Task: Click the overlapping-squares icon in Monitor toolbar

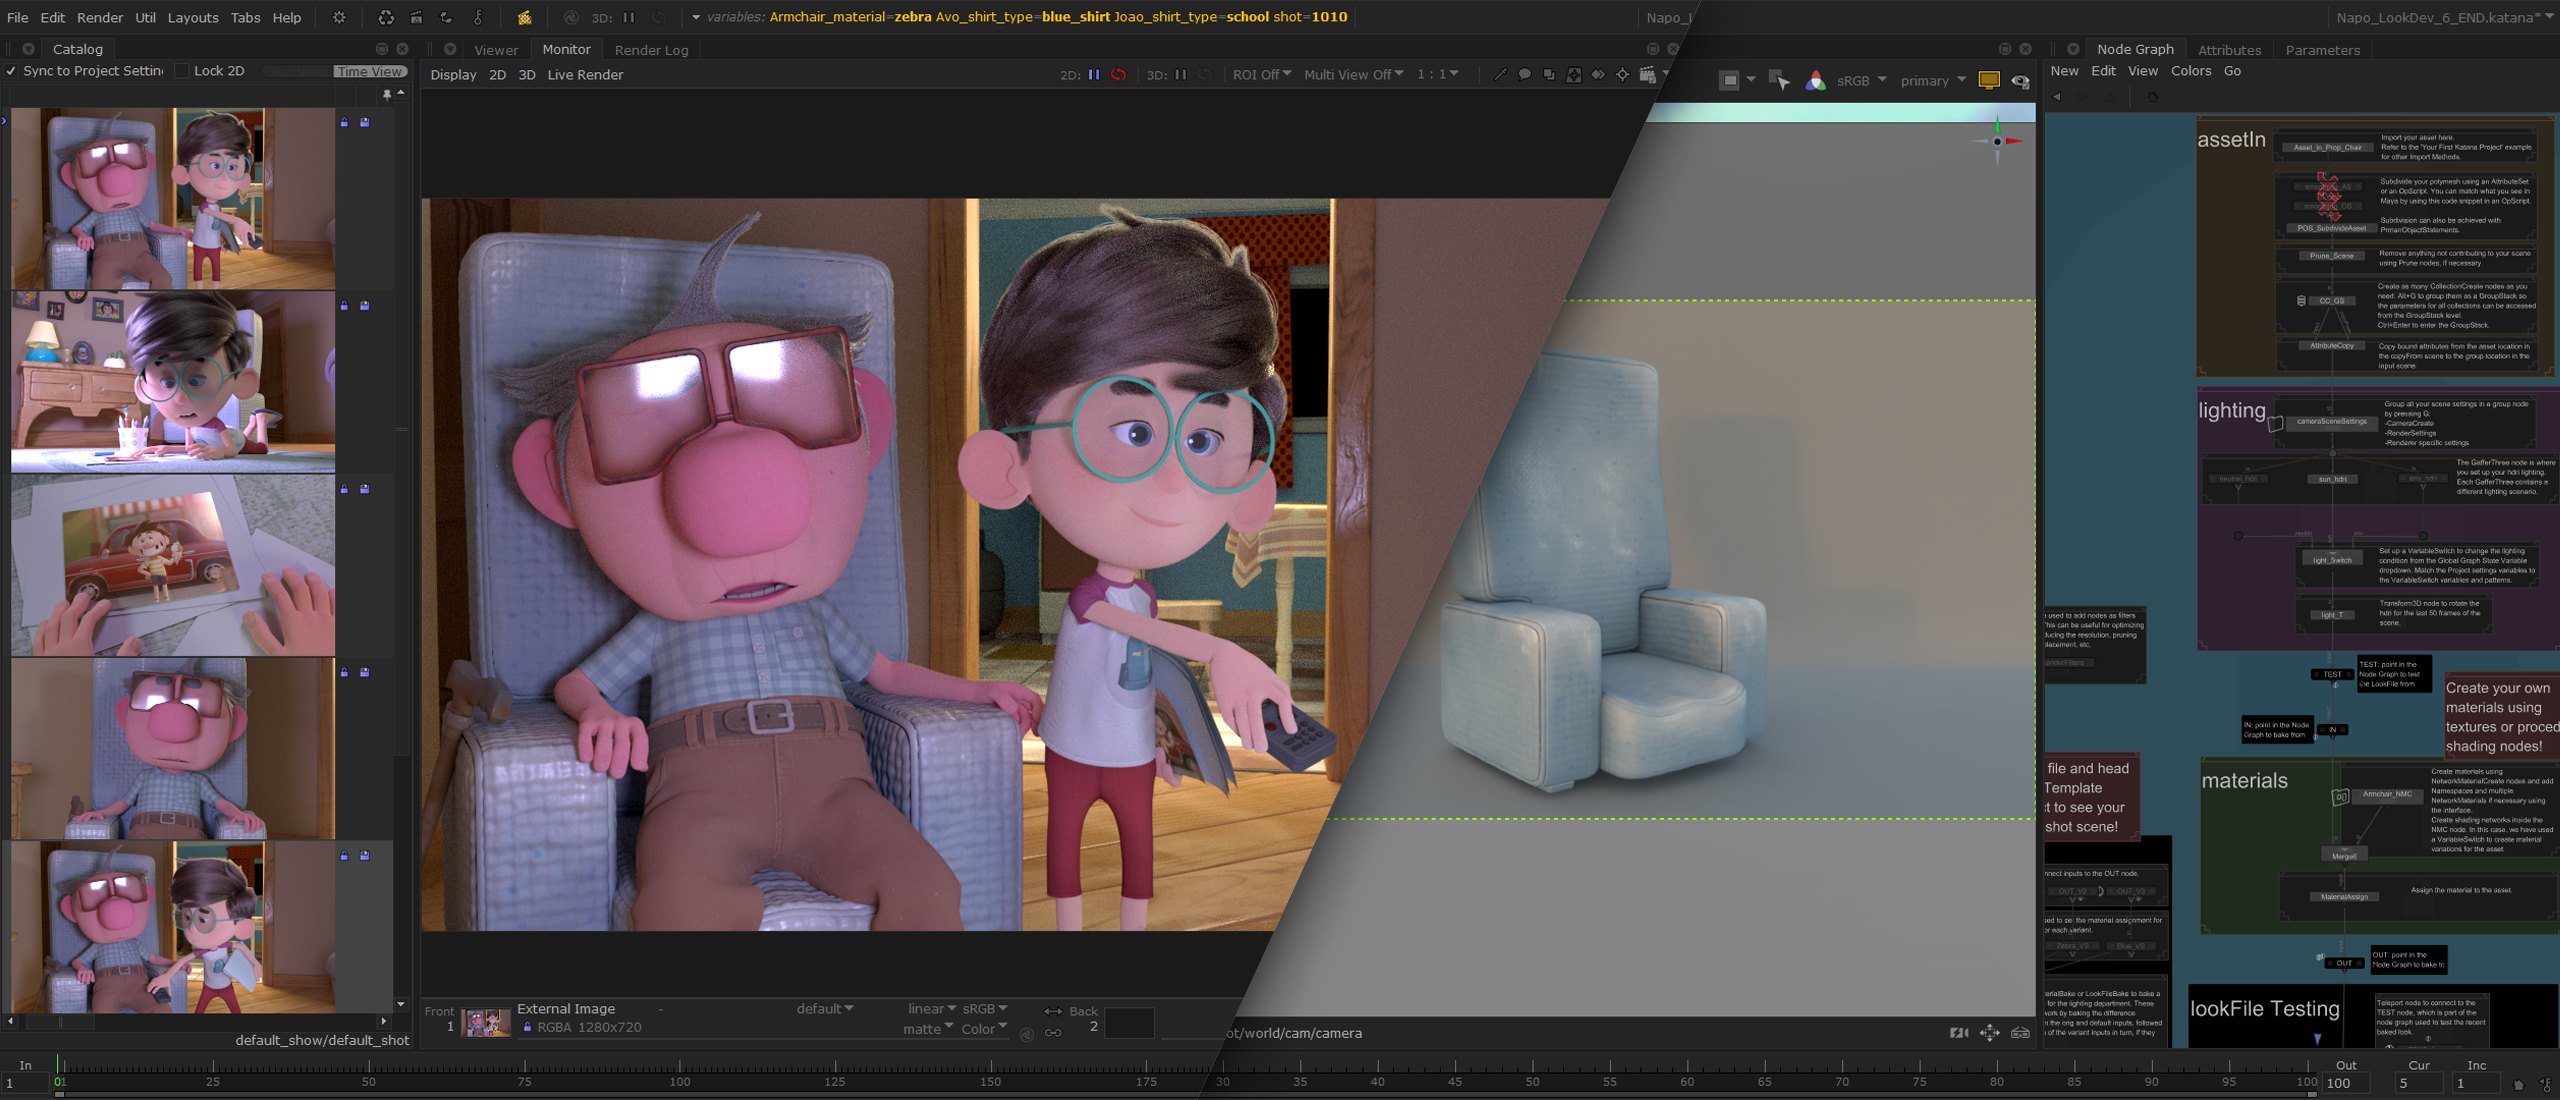Action: 1549,75
